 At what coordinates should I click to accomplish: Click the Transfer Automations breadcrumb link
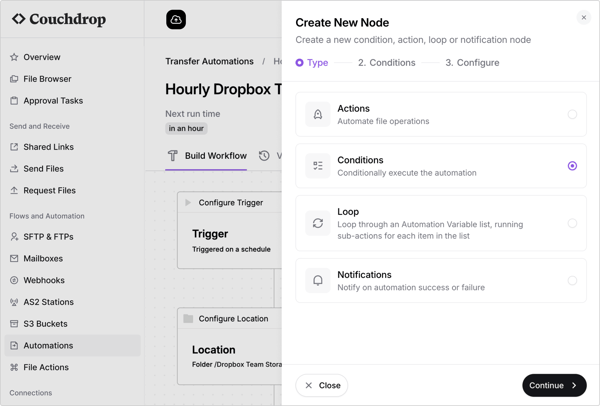point(209,61)
